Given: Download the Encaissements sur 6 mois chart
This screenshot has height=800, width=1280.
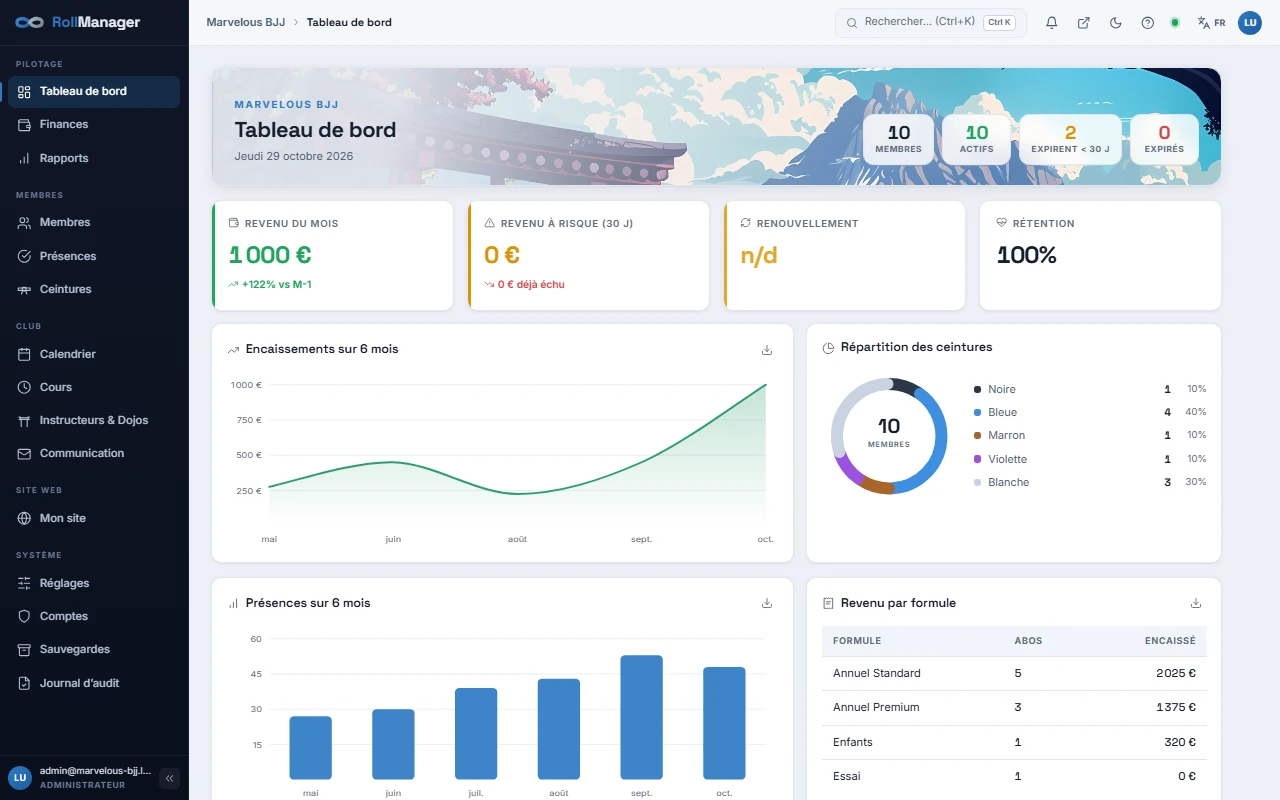Looking at the screenshot, I should click(x=767, y=350).
